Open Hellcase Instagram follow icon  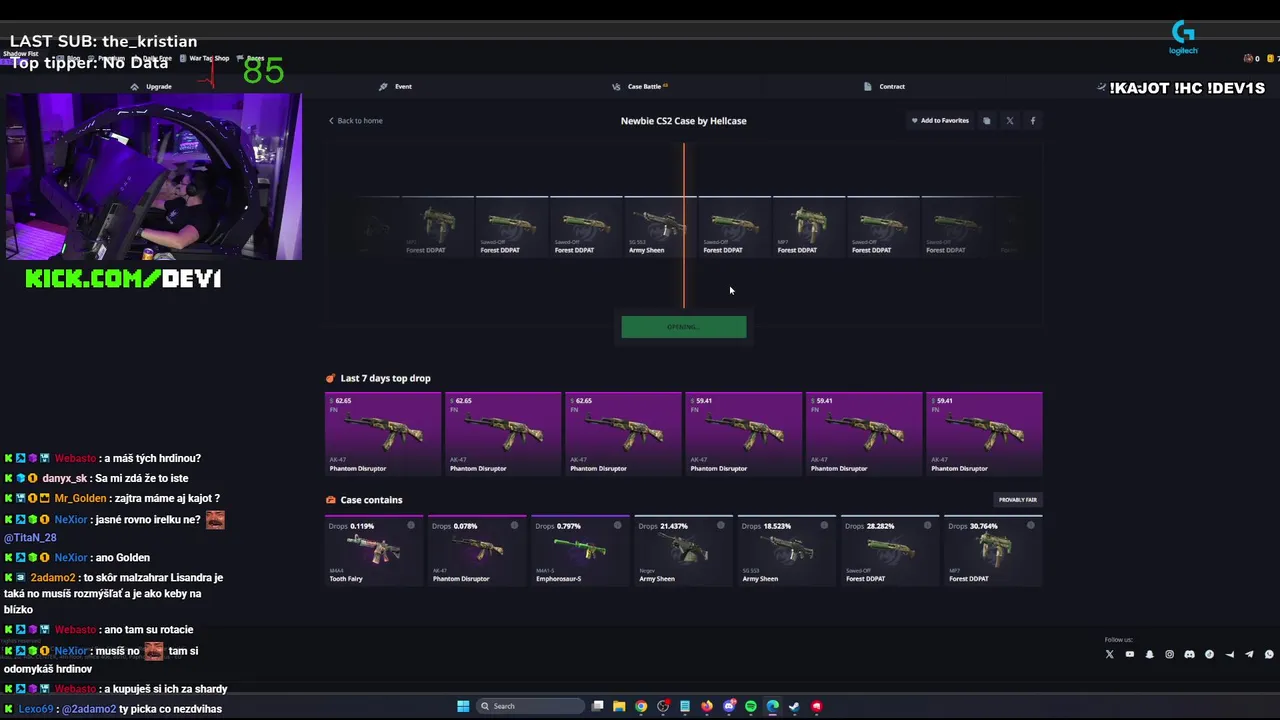1169,654
